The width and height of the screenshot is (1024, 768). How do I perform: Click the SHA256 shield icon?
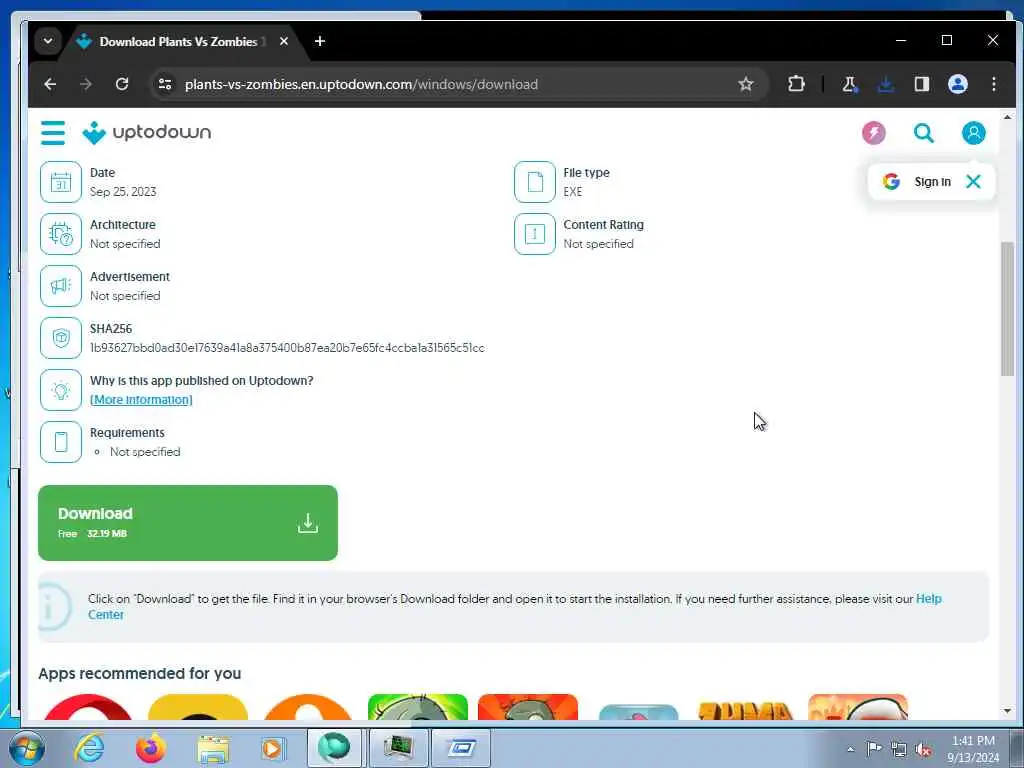coord(61,338)
